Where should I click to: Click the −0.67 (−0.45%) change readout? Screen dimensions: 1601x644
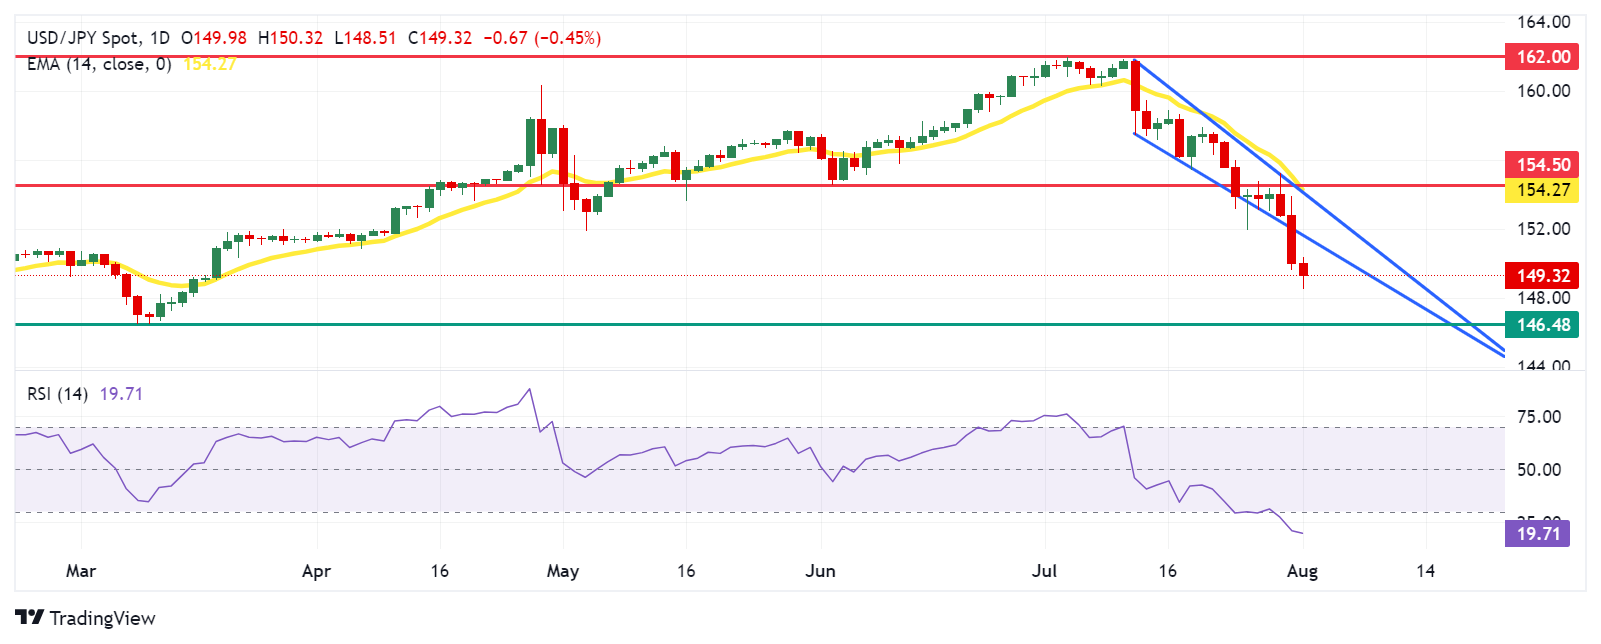(541, 38)
